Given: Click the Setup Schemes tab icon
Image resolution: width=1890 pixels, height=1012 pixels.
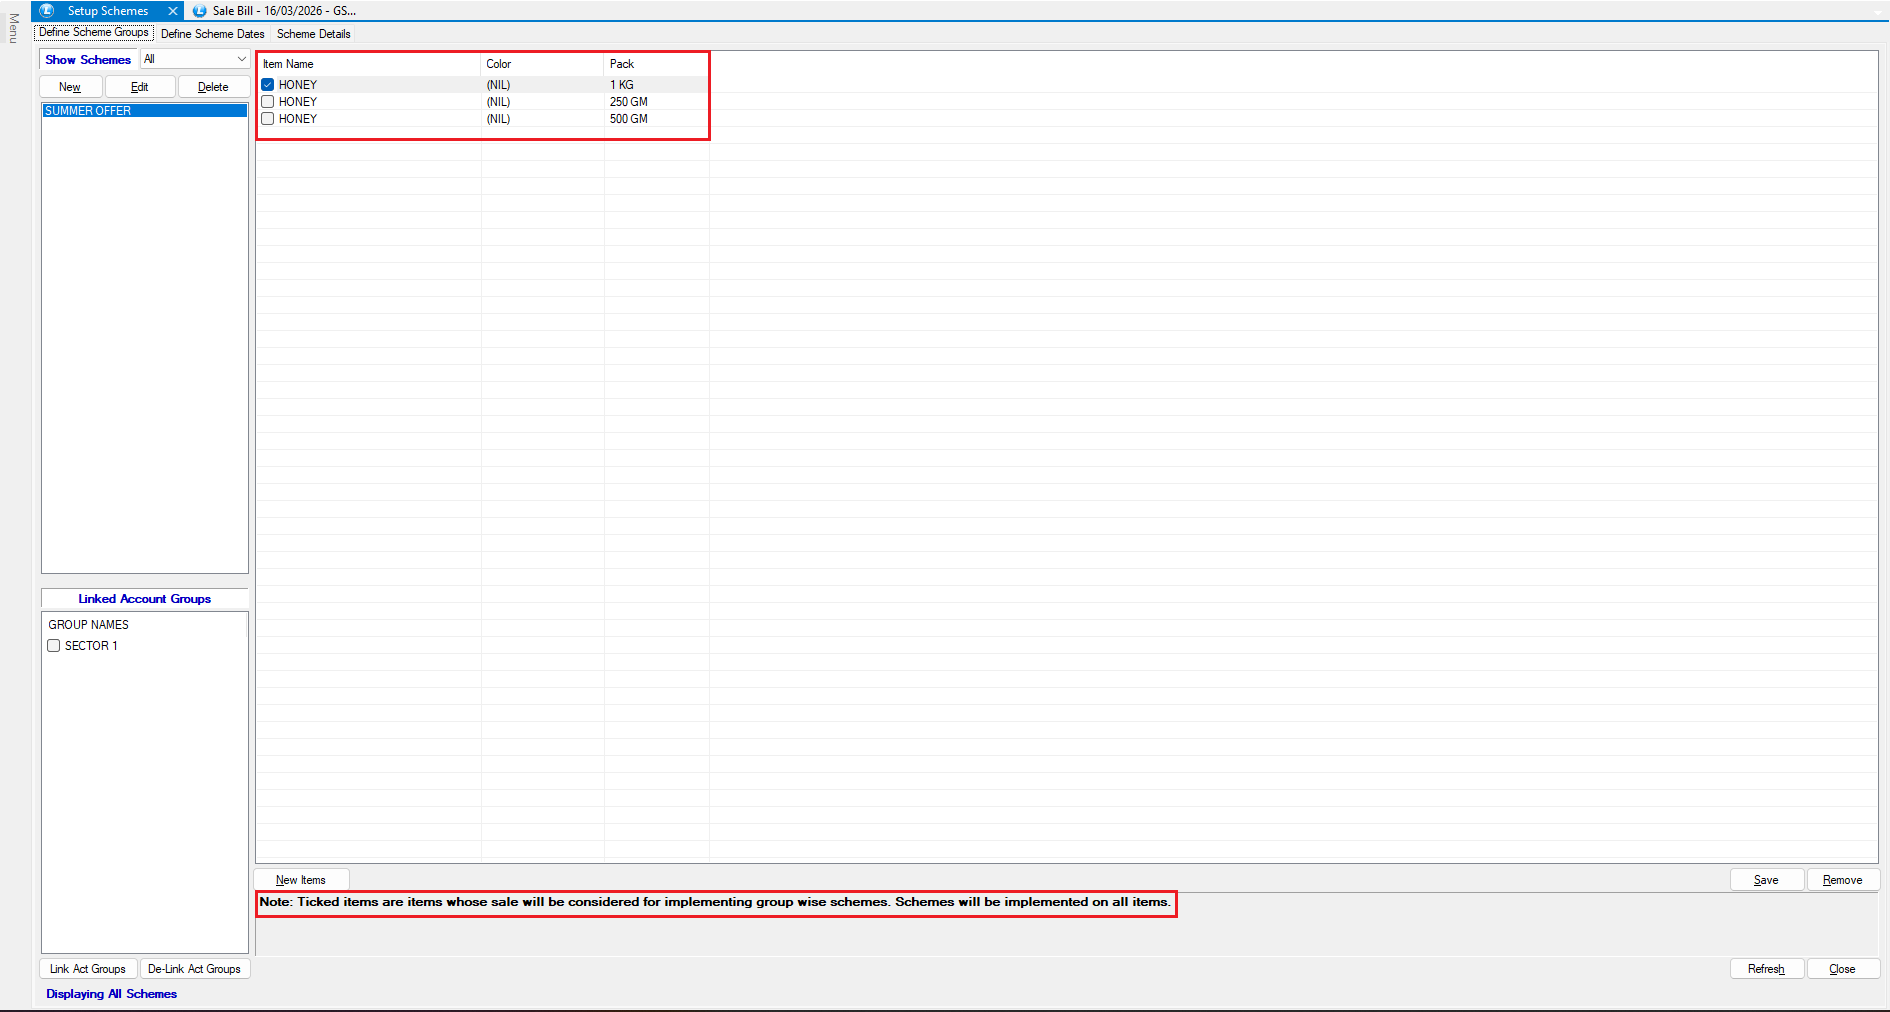Looking at the screenshot, I should pos(46,11).
